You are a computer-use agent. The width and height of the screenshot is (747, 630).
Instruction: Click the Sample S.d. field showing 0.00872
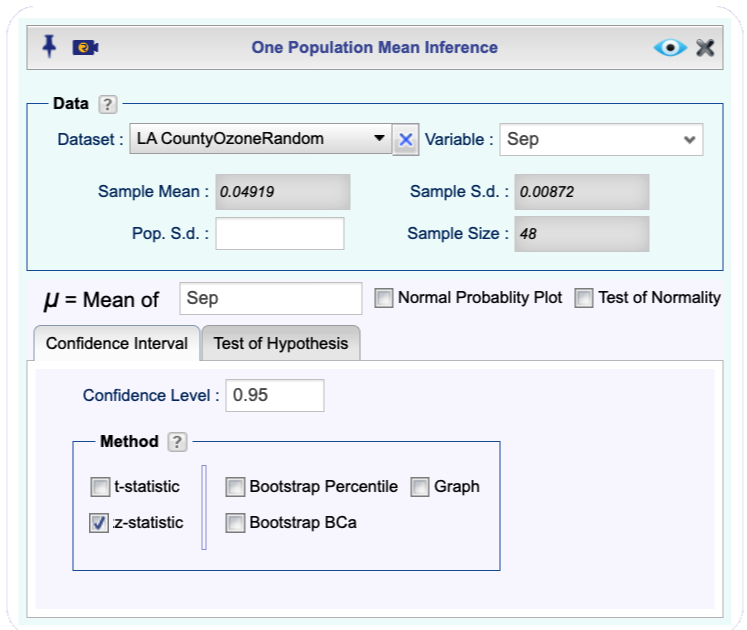point(581,192)
